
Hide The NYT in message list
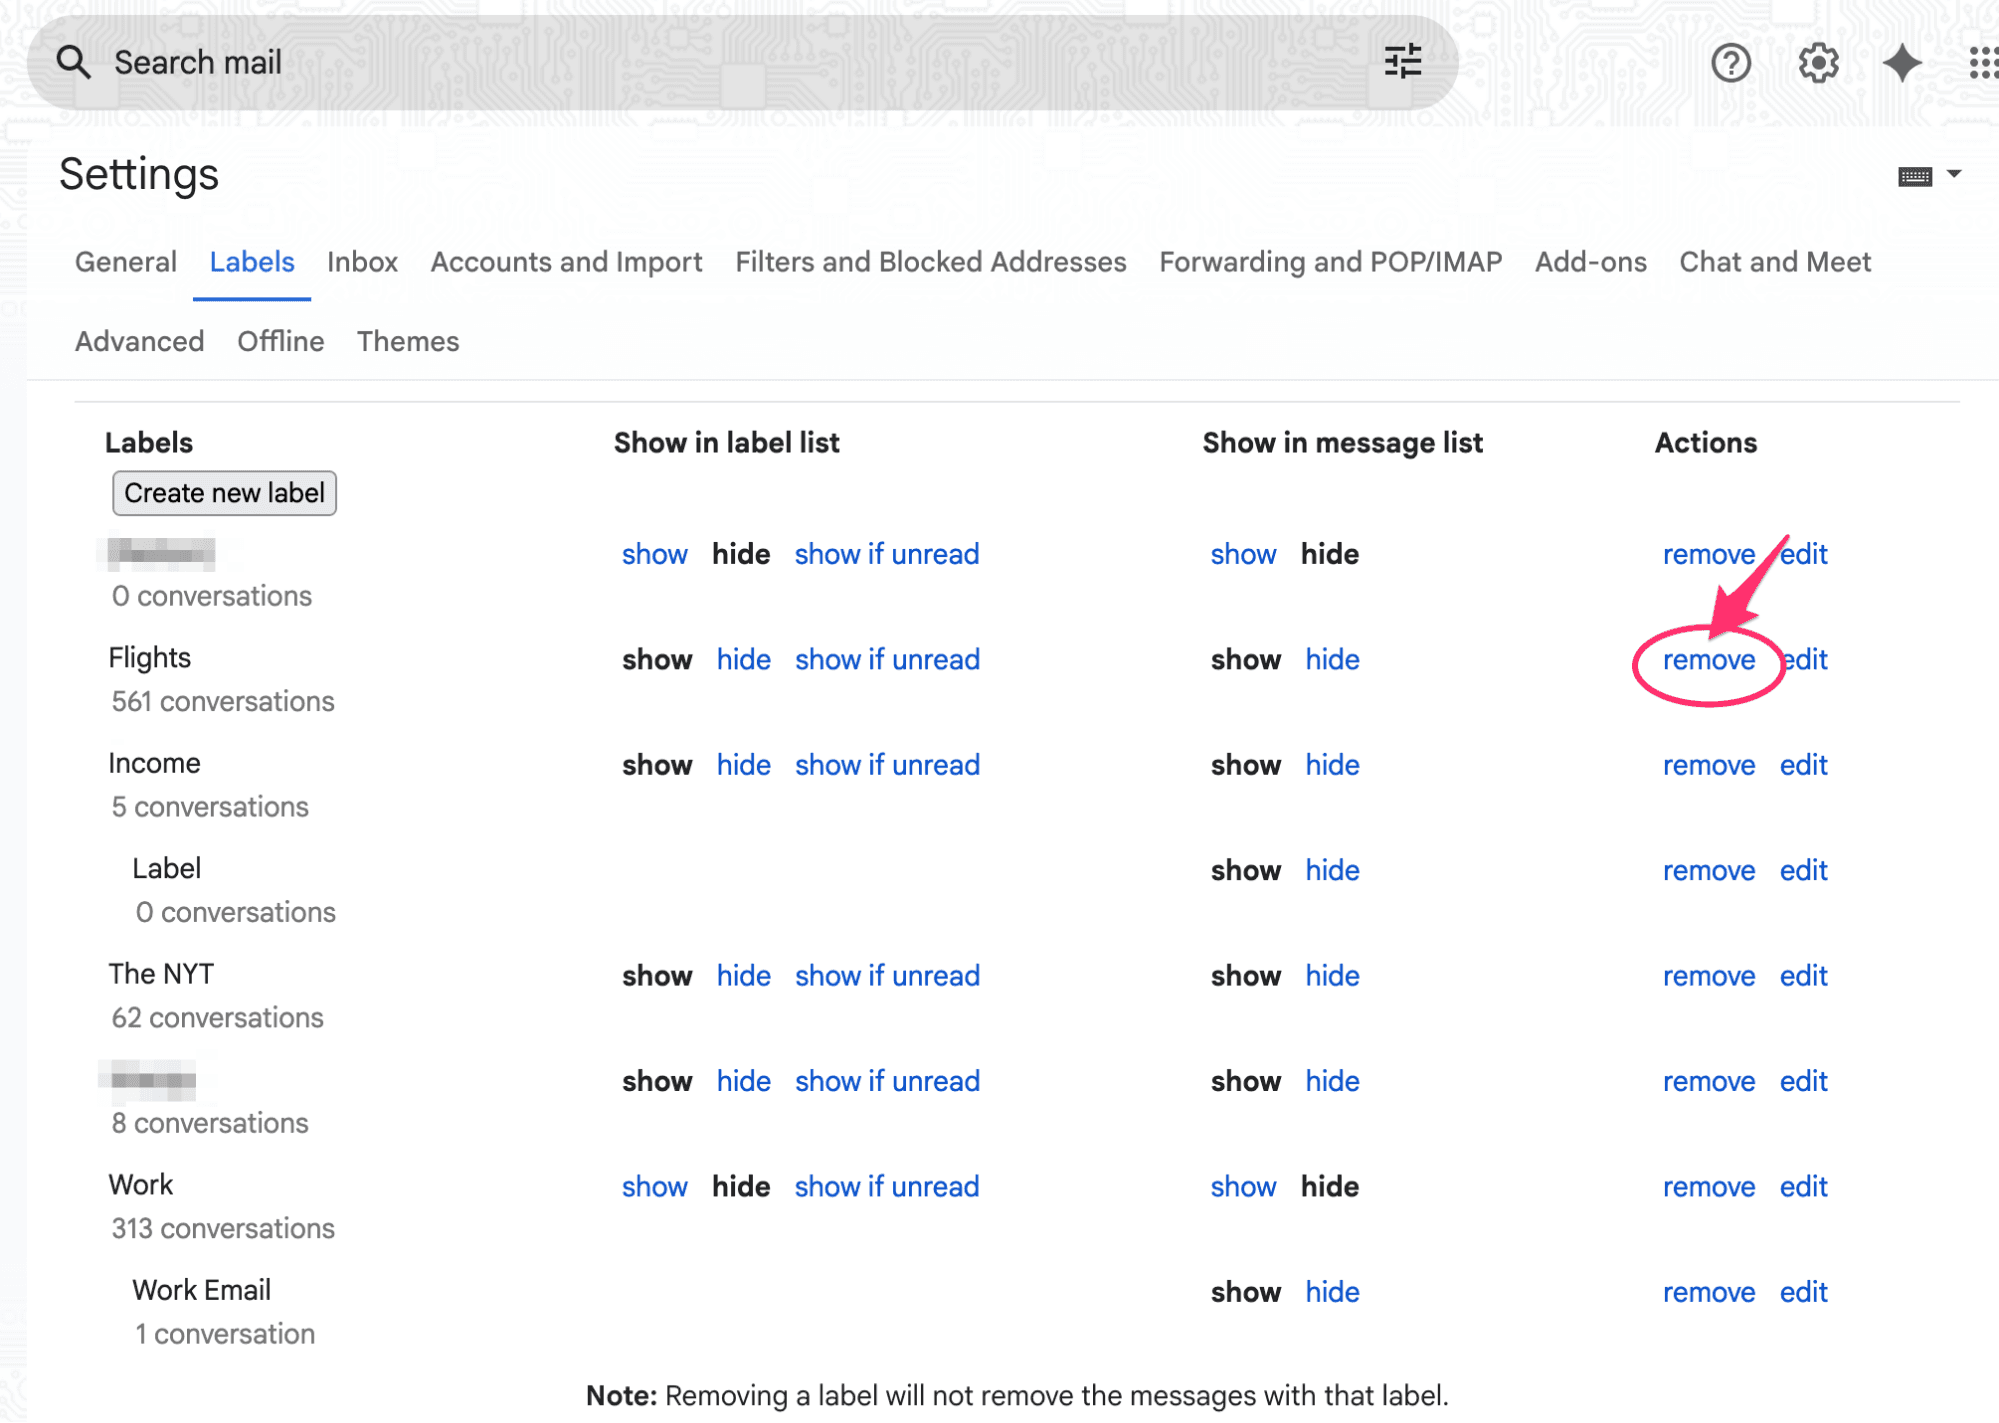1331,975
